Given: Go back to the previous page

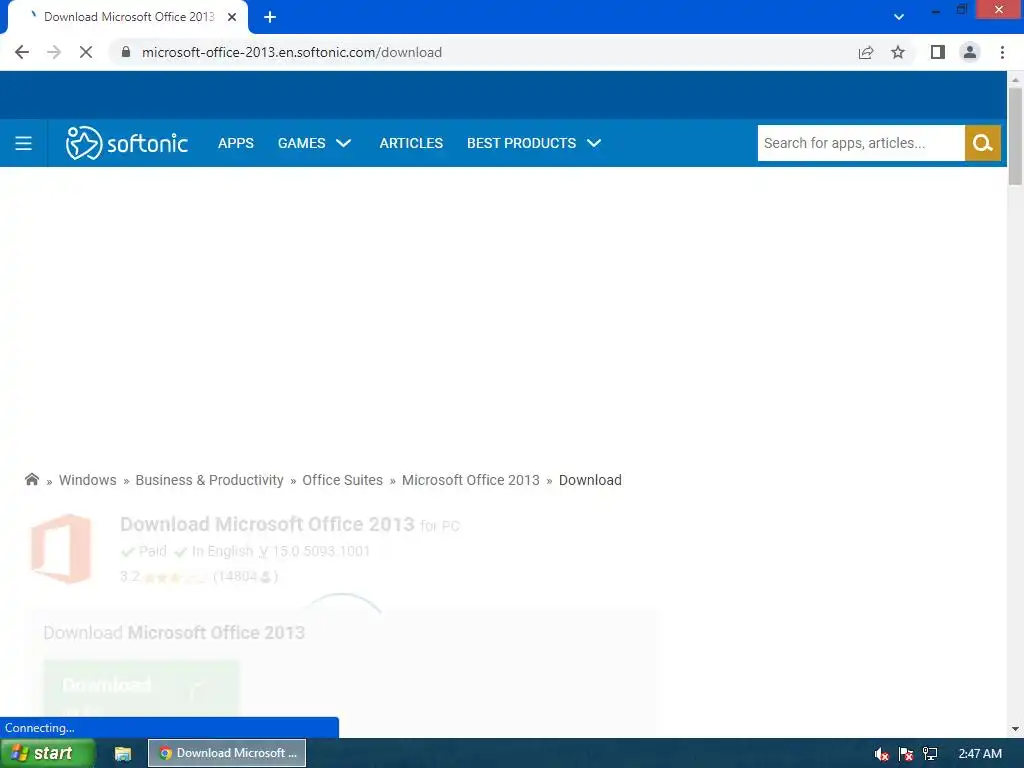Looking at the screenshot, I should click(22, 52).
